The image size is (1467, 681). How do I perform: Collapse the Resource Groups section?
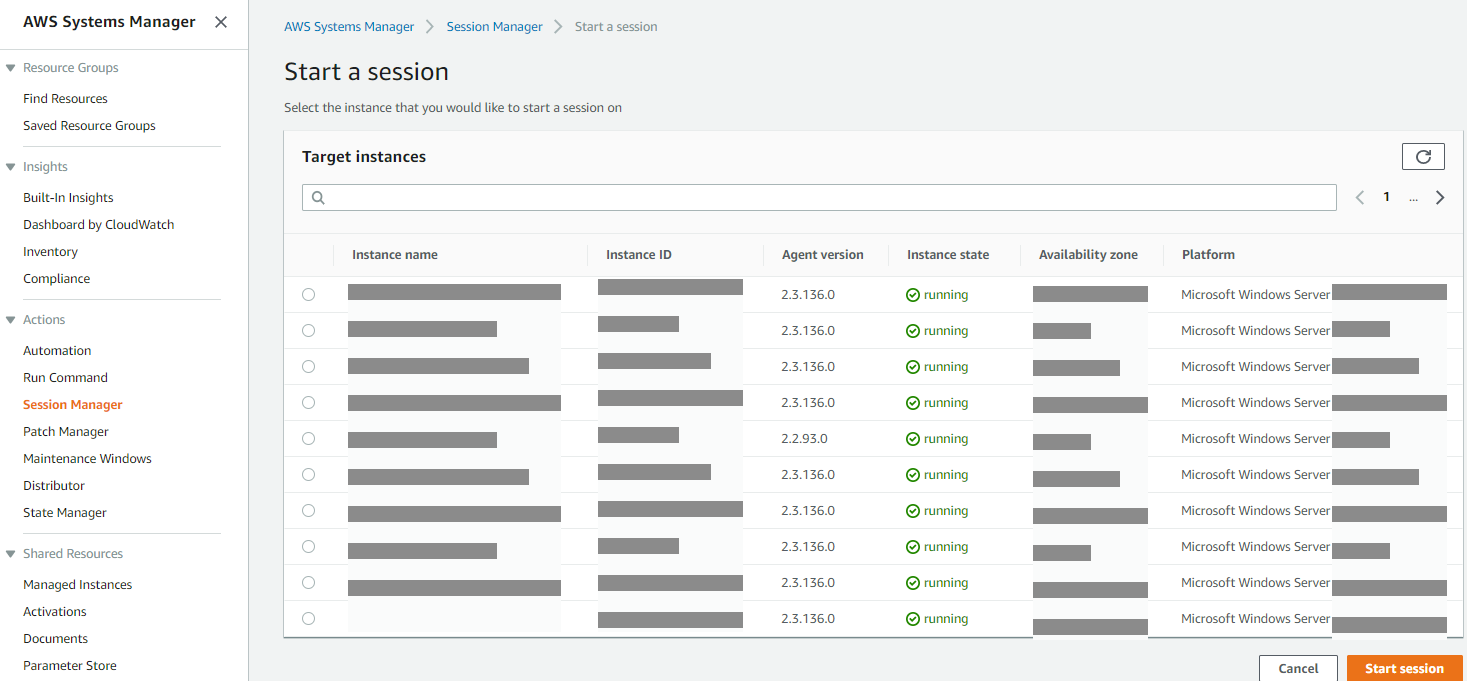(x=10, y=67)
